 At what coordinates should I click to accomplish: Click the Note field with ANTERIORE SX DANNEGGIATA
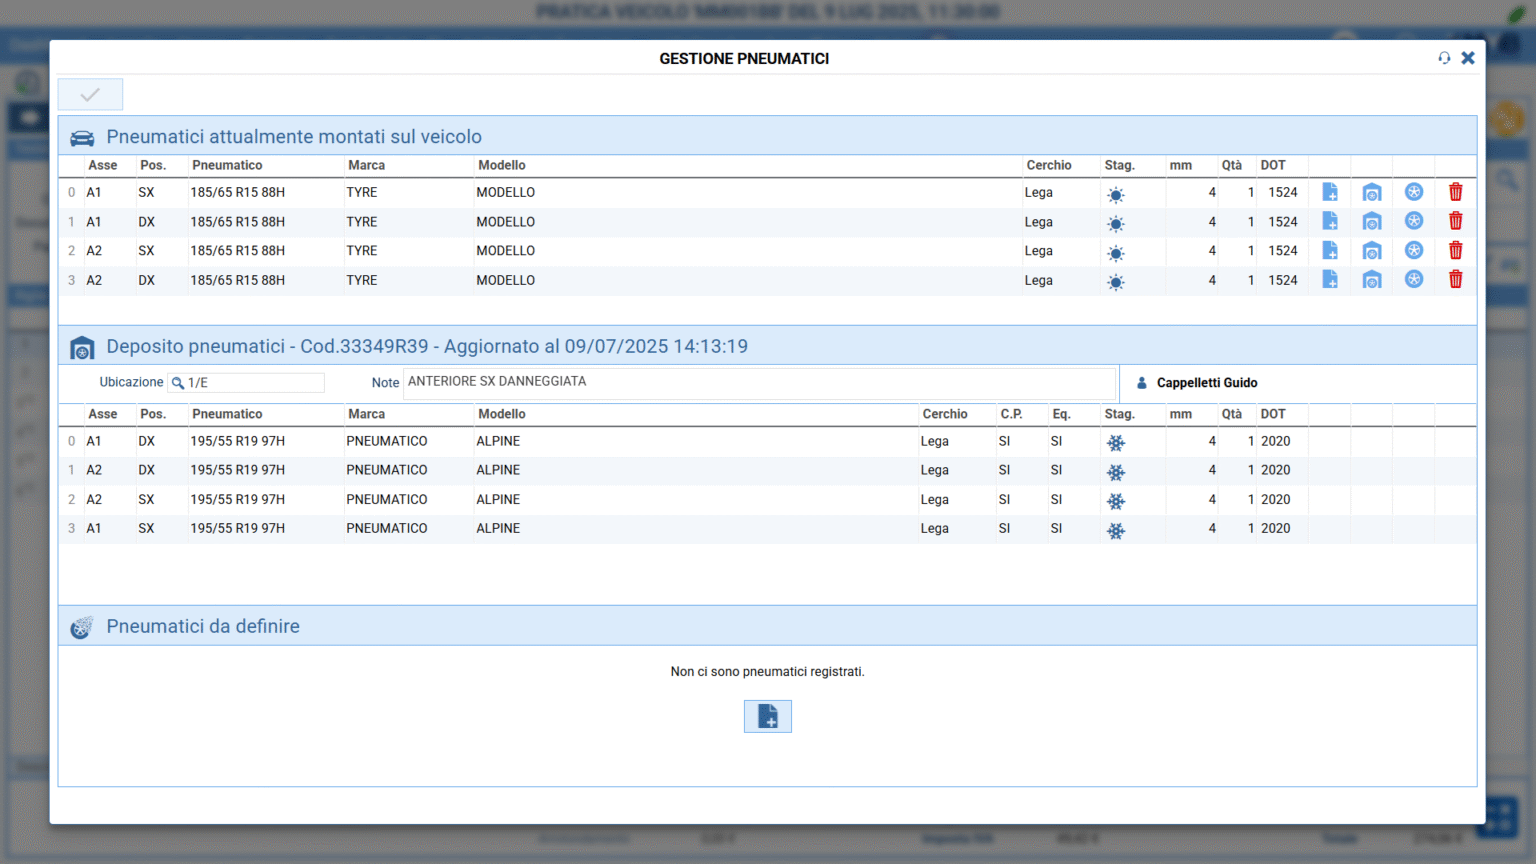click(x=758, y=382)
